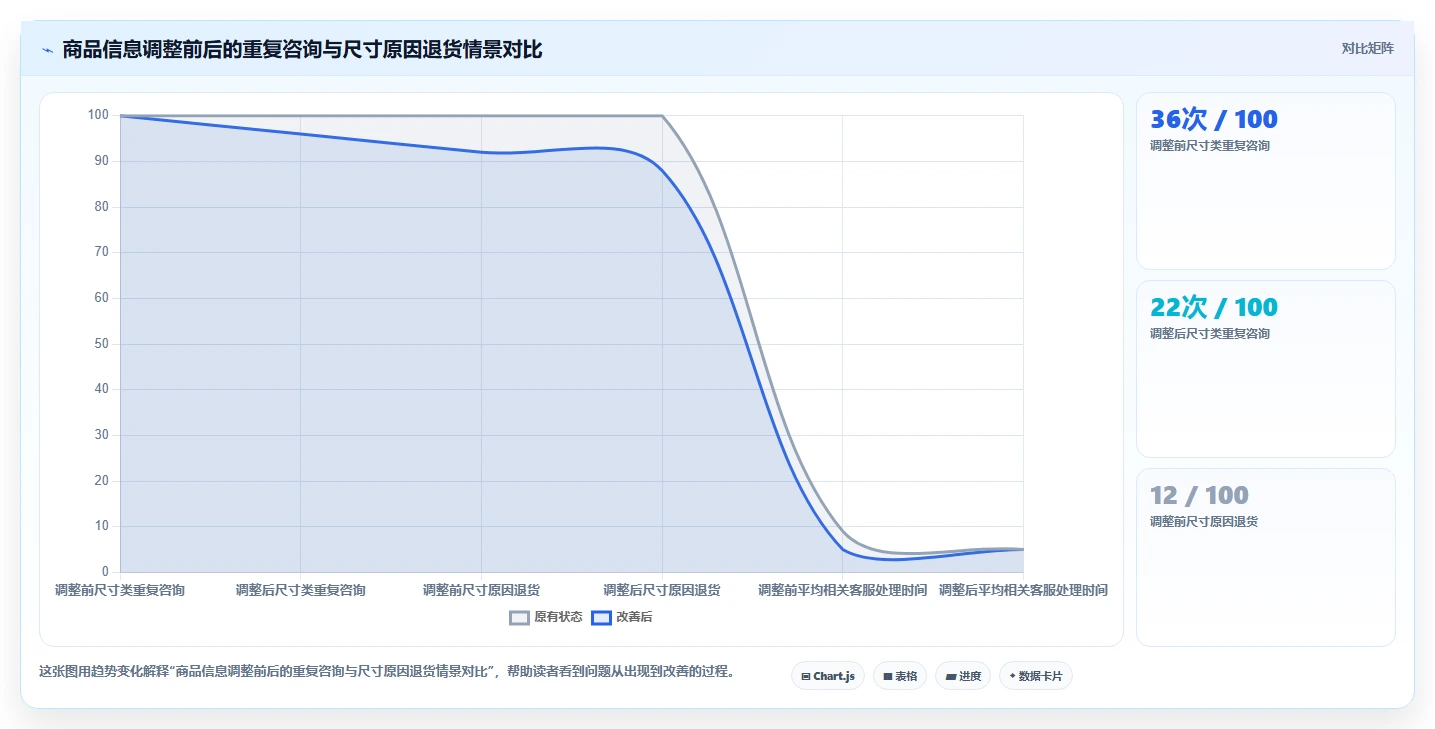Viewport: 1435px width, 729px height.
Task: Open the 22次 / 100 stat card
Action: point(1265,369)
